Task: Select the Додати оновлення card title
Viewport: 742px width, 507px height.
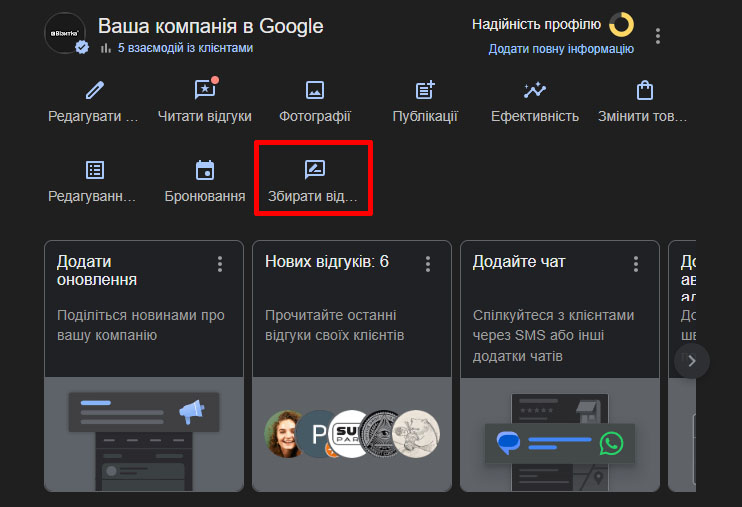Action: (x=97, y=270)
